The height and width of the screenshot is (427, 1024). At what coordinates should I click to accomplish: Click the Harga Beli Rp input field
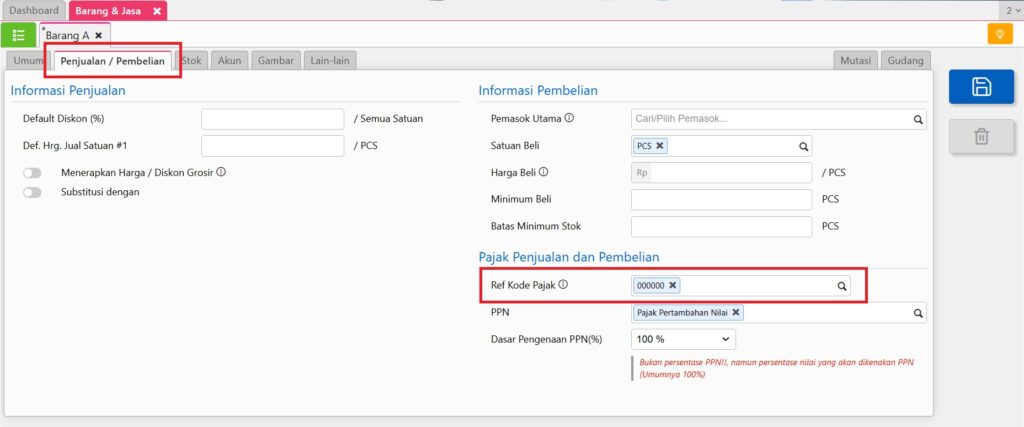pos(722,173)
